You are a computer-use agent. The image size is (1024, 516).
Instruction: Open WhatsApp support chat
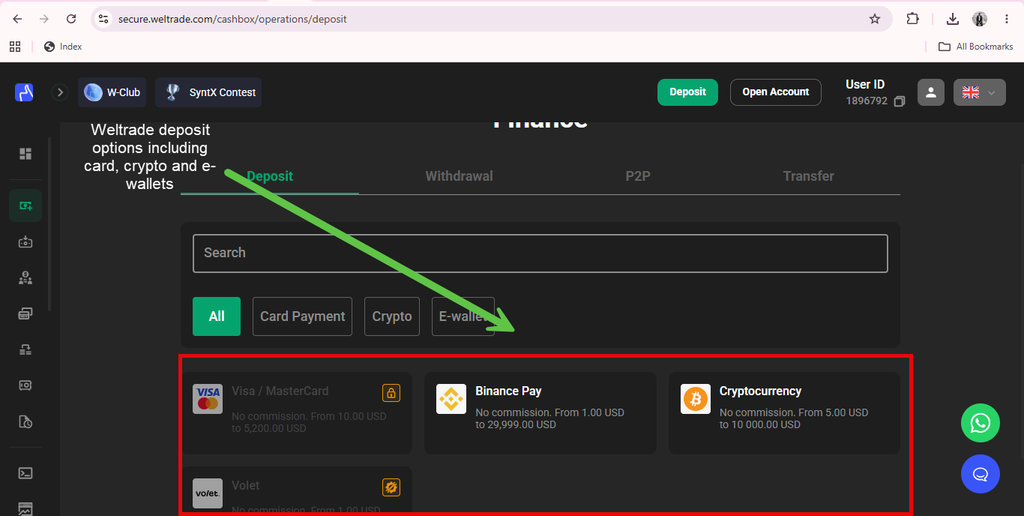coord(980,423)
